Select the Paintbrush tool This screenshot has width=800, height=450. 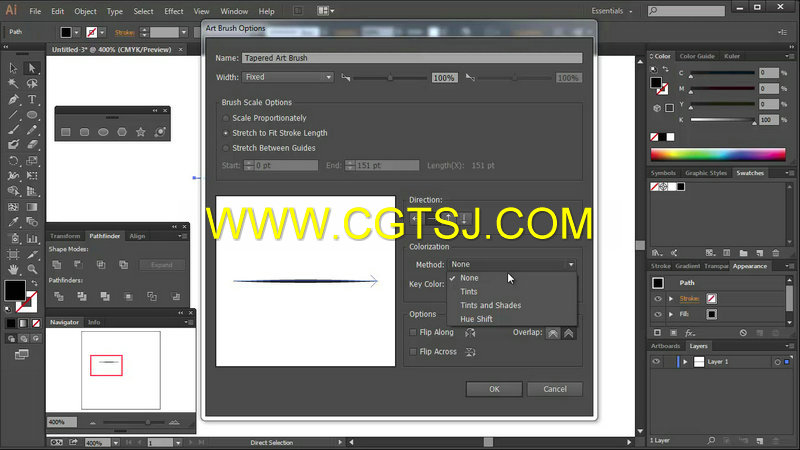pos(13,130)
